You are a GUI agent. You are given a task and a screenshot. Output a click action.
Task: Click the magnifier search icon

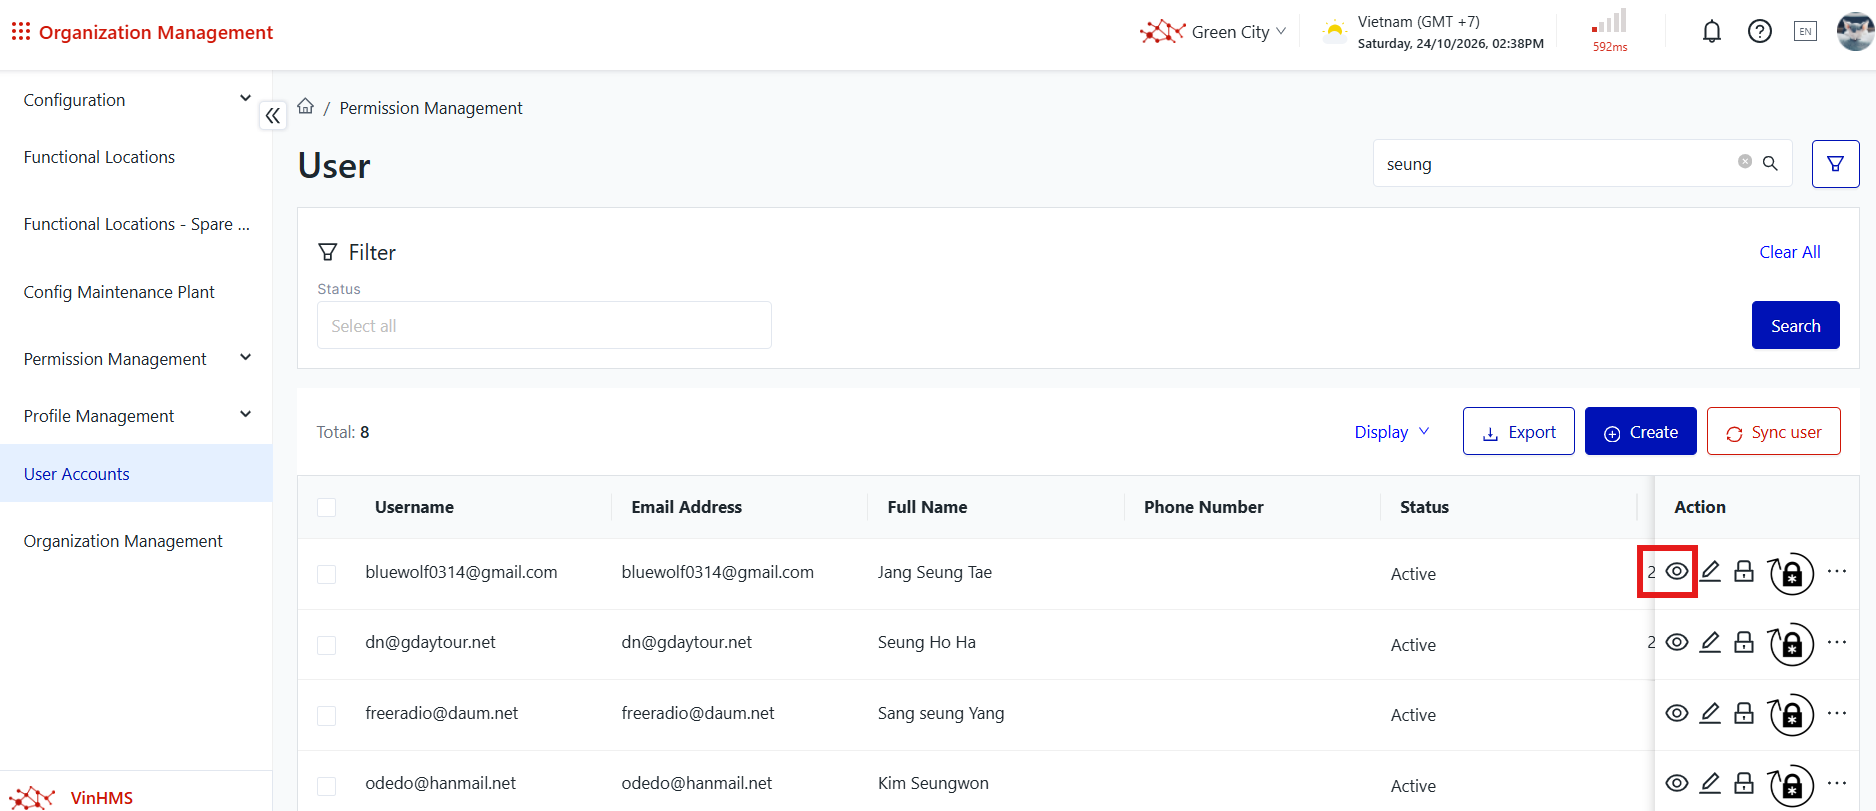pyautogui.click(x=1770, y=163)
